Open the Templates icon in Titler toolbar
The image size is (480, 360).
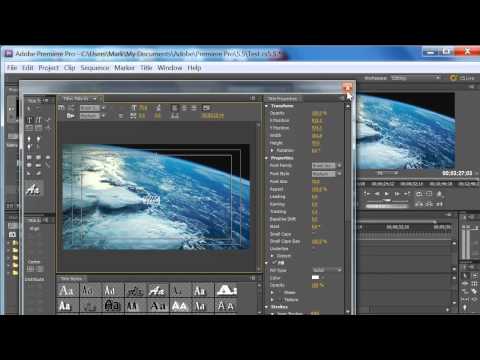tap(71, 115)
